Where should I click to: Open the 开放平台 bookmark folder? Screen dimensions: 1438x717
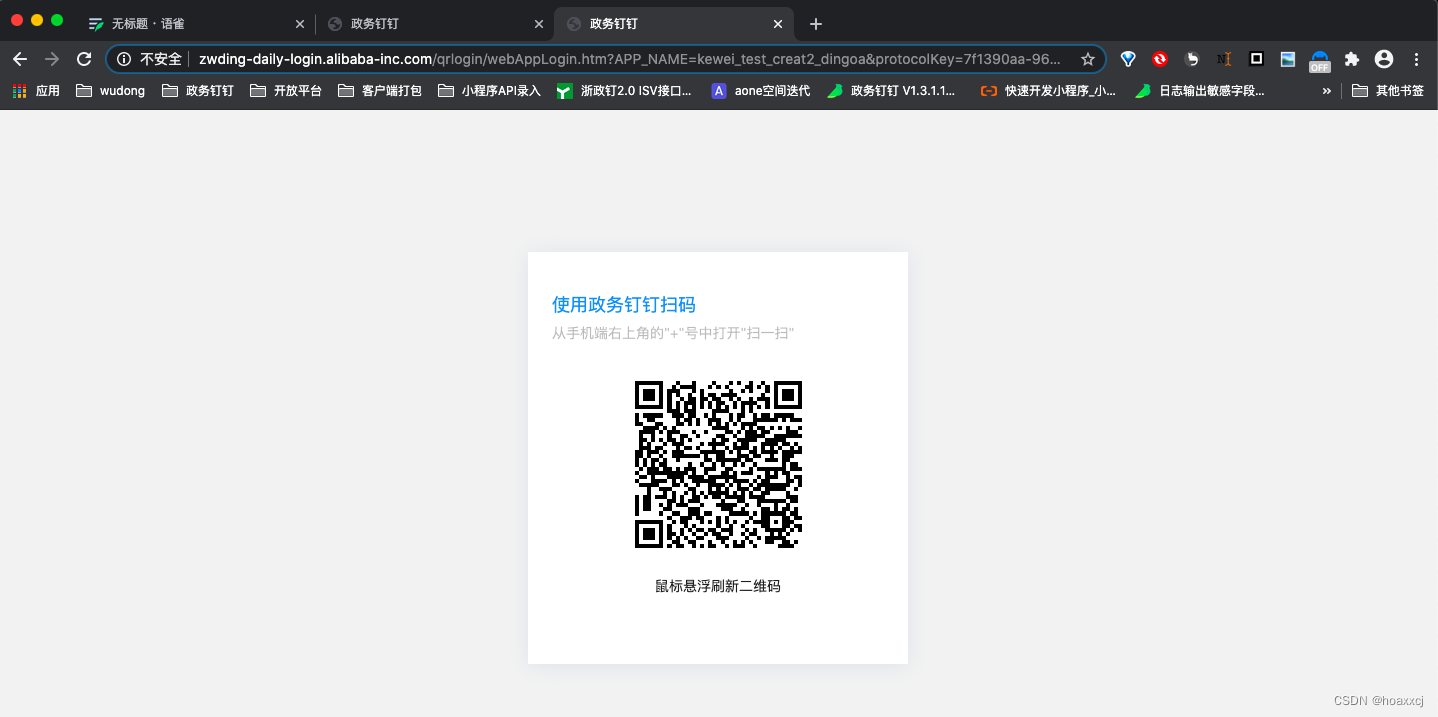coord(286,91)
